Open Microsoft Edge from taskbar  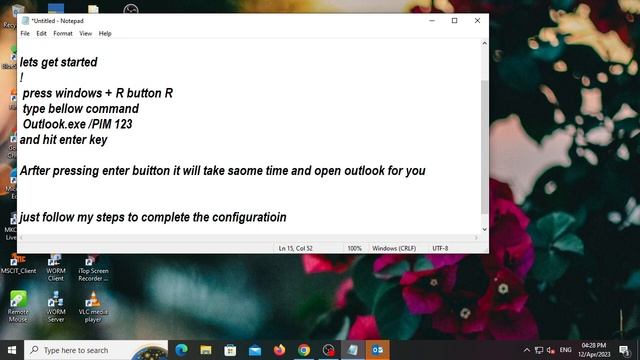pos(181,350)
